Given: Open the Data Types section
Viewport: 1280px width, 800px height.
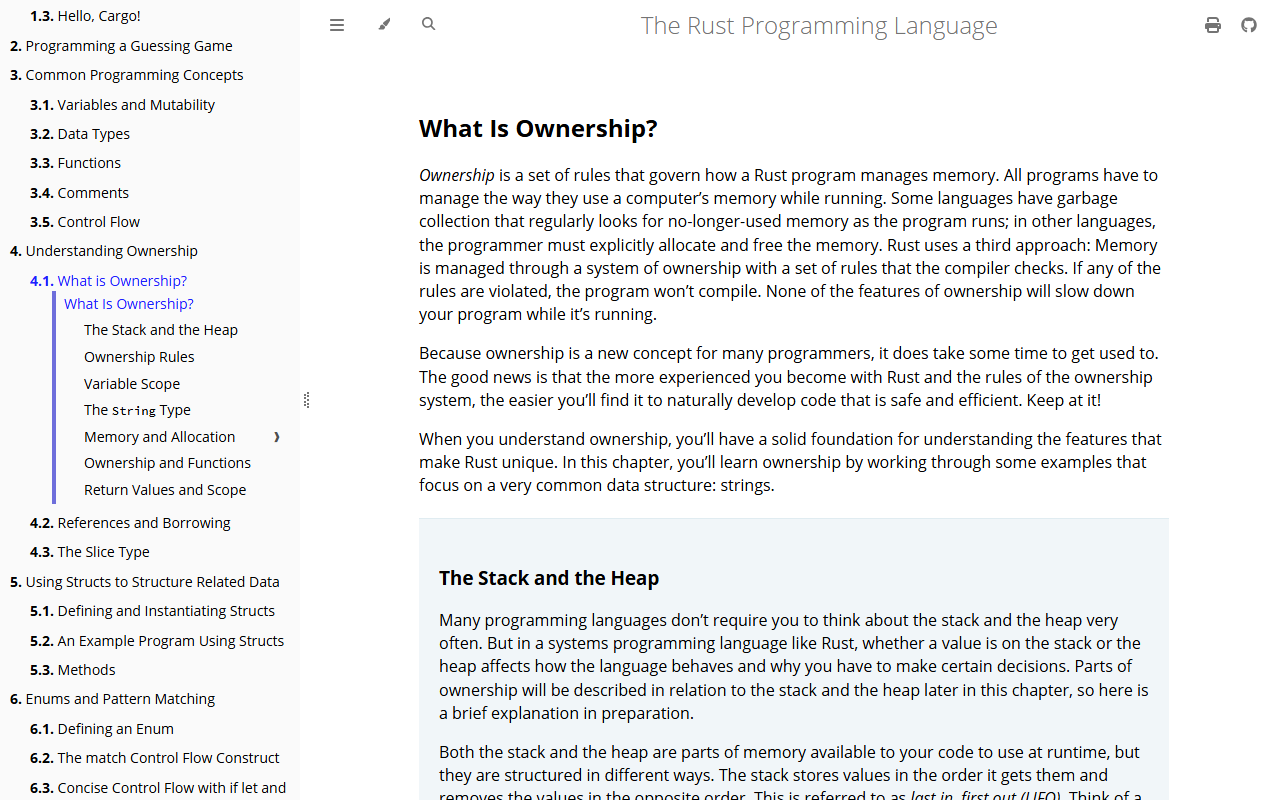Looking at the screenshot, I should [x=80, y=134].
